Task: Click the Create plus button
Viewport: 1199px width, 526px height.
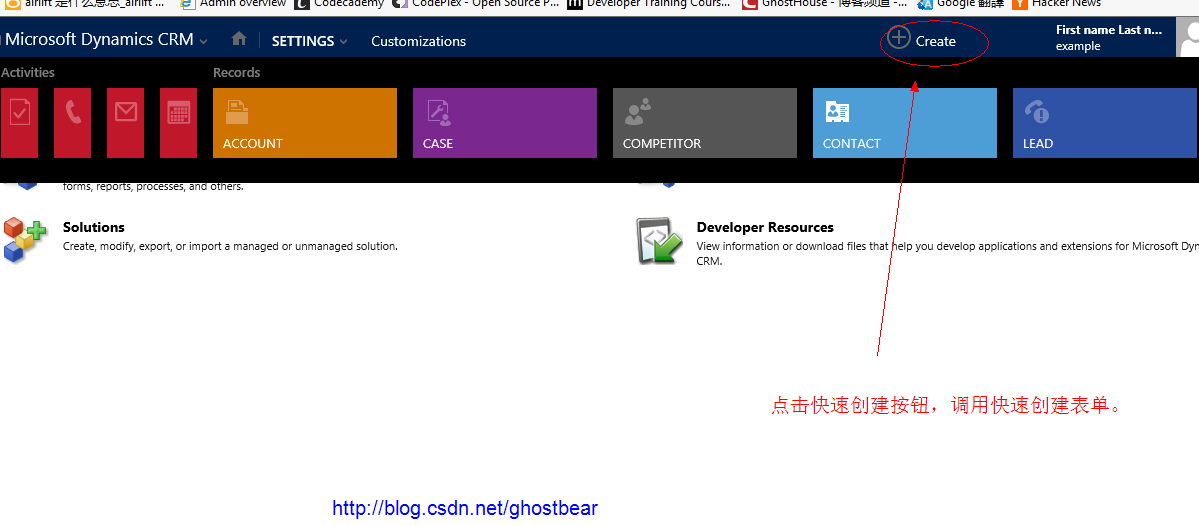Action: click(x=898, y=37)
